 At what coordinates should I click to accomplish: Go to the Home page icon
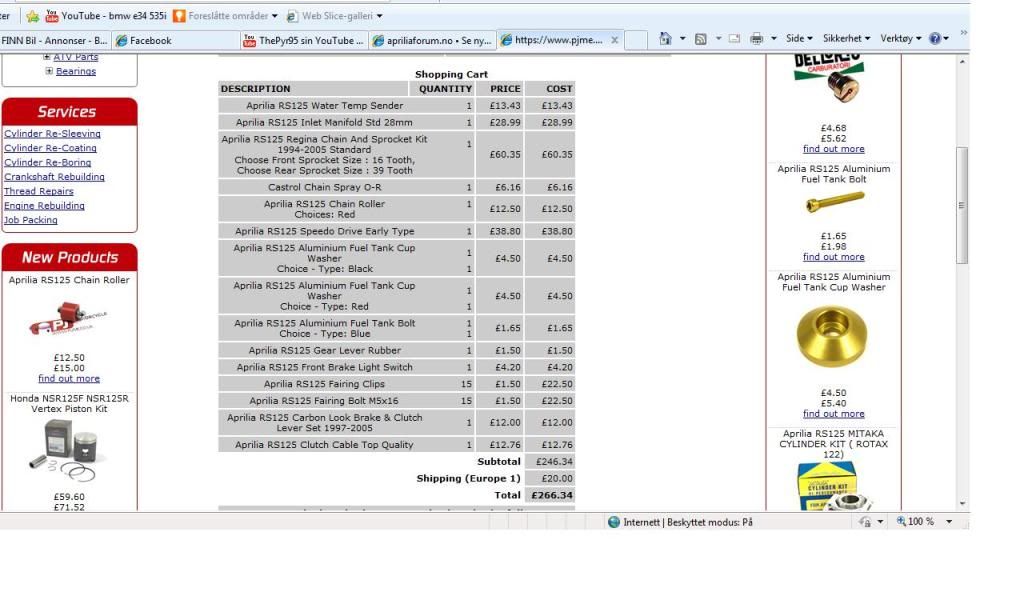tap(665, 39)
